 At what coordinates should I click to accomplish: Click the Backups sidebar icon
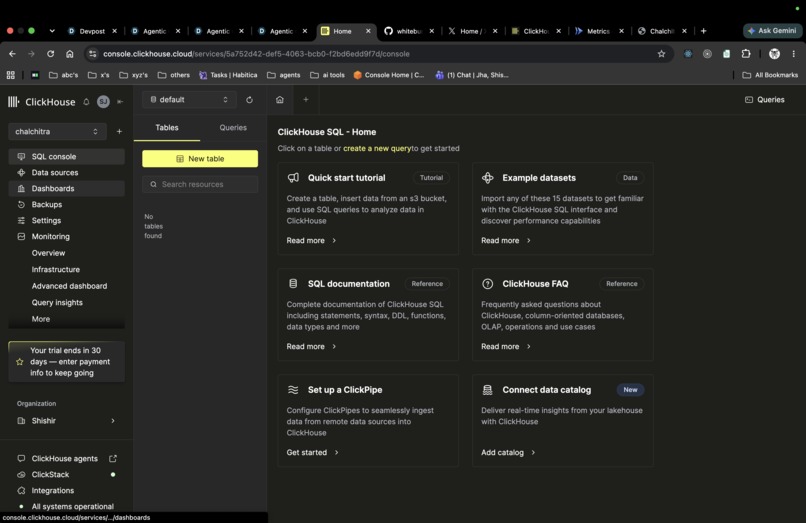21,204
